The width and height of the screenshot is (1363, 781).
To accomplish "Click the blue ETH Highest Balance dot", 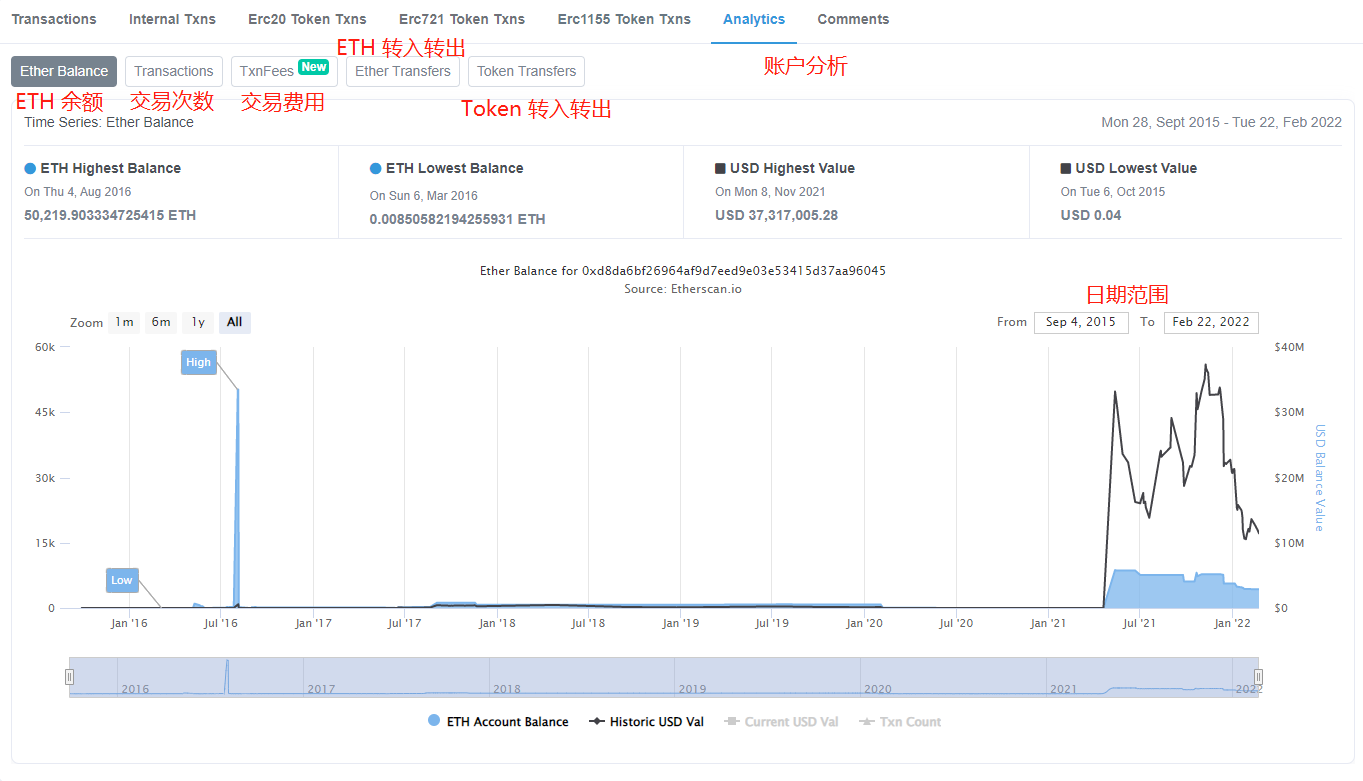I will click(30, 168).
